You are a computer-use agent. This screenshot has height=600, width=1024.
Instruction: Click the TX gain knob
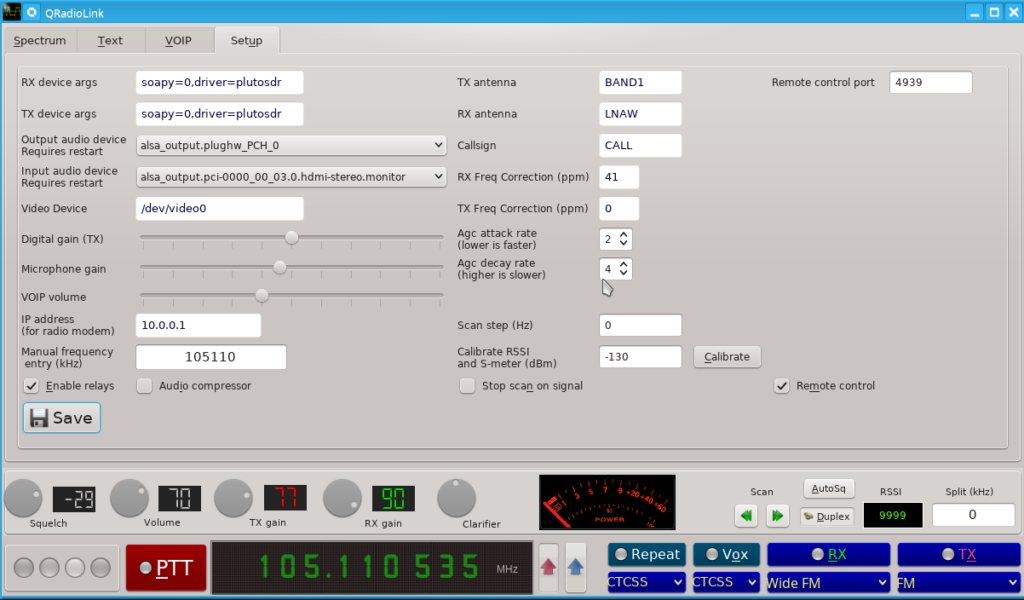(x=233, y=498)
